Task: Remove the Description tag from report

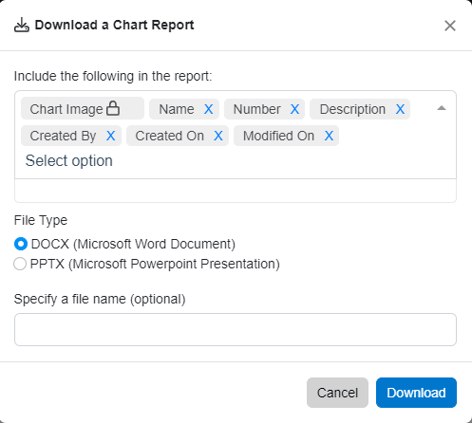Action: [400, 109]
